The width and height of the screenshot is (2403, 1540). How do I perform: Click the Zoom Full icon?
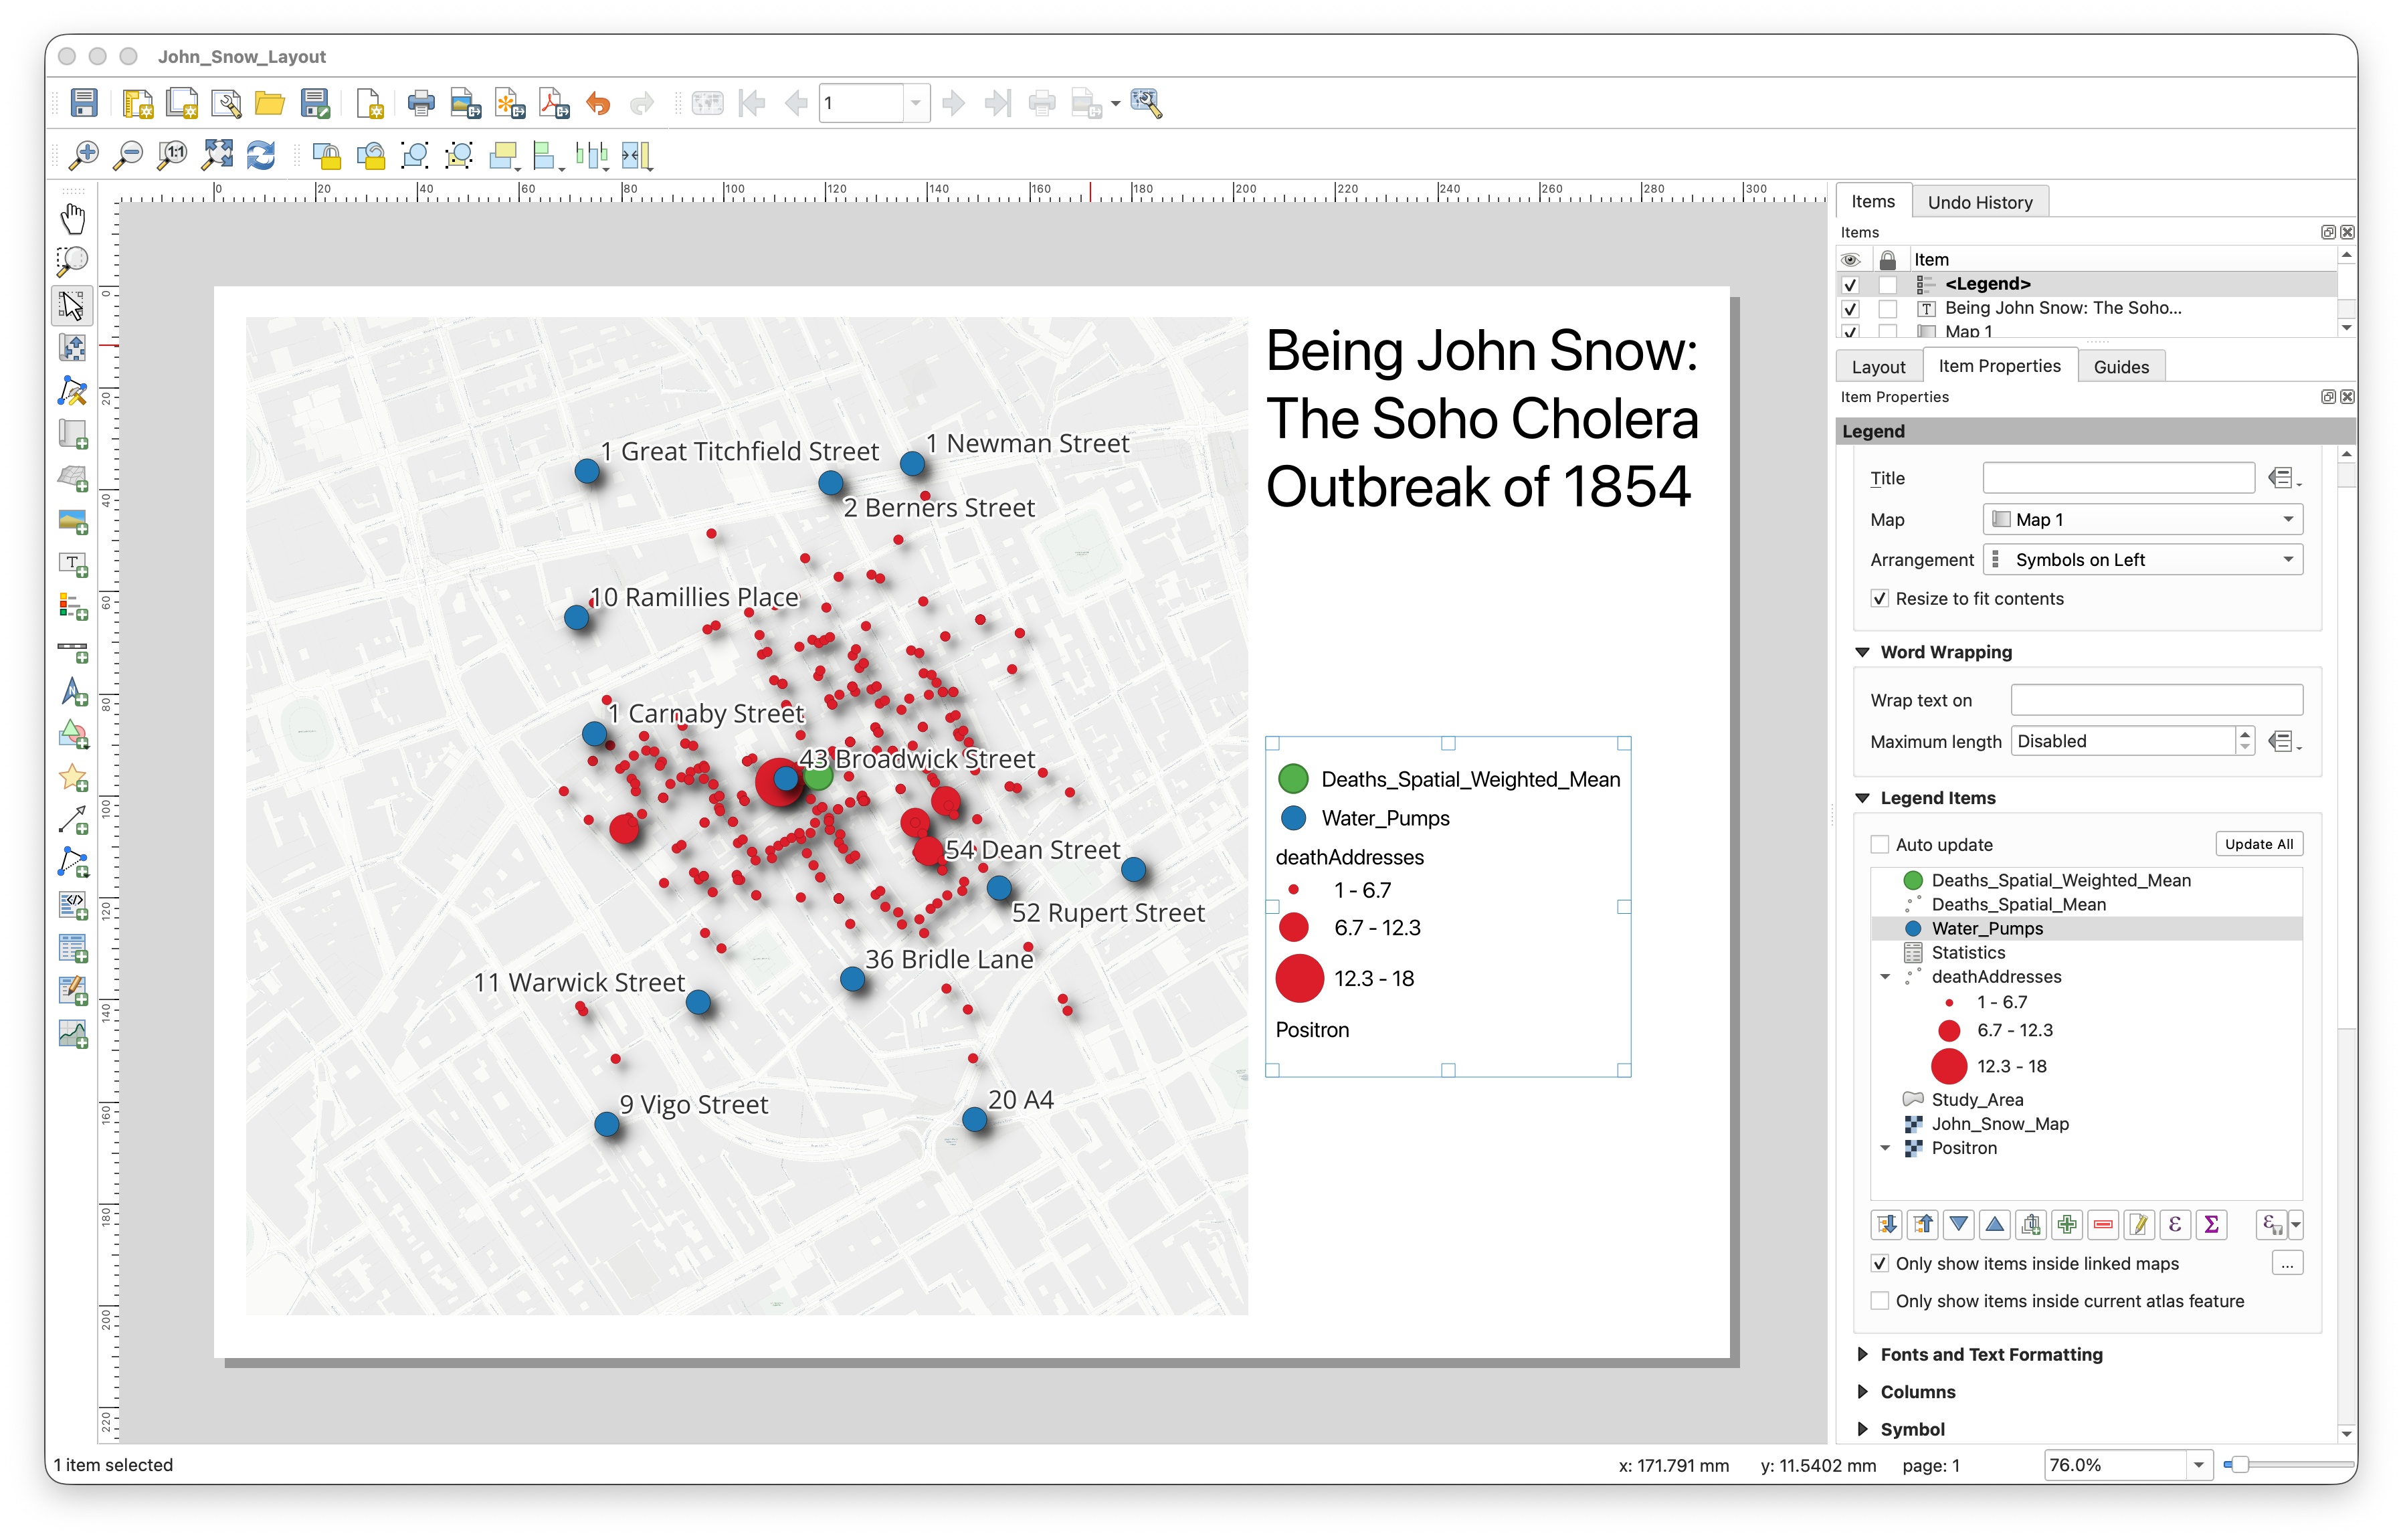(x=217, y=155)
